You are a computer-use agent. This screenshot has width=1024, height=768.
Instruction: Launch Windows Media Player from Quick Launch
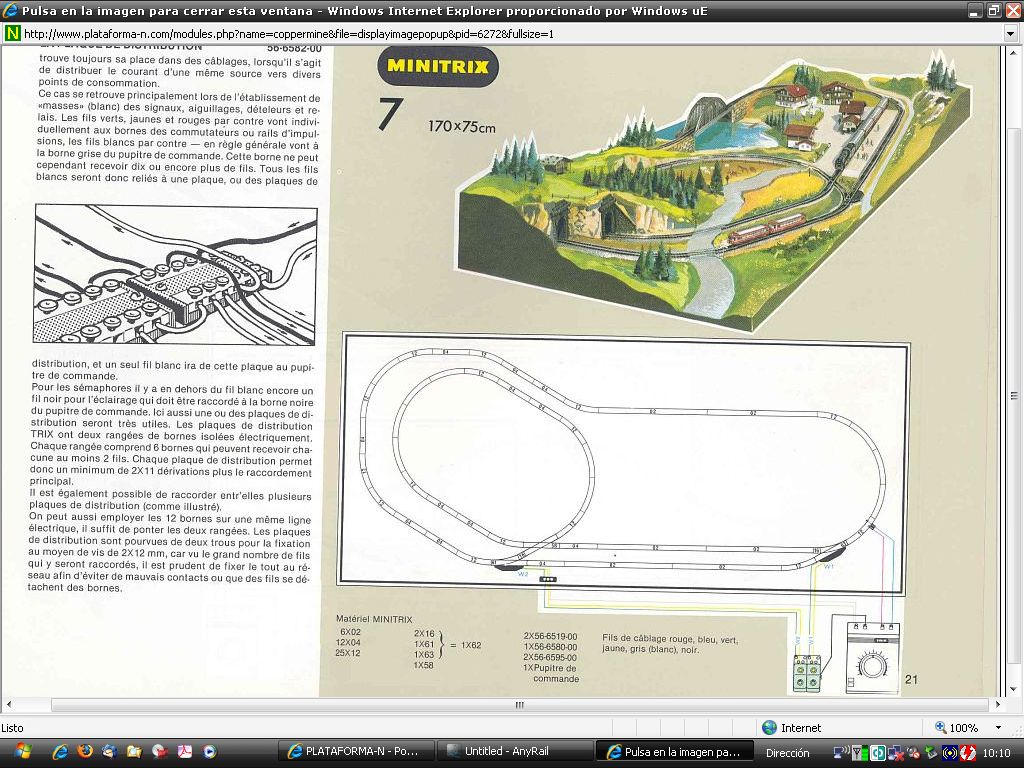209,751
